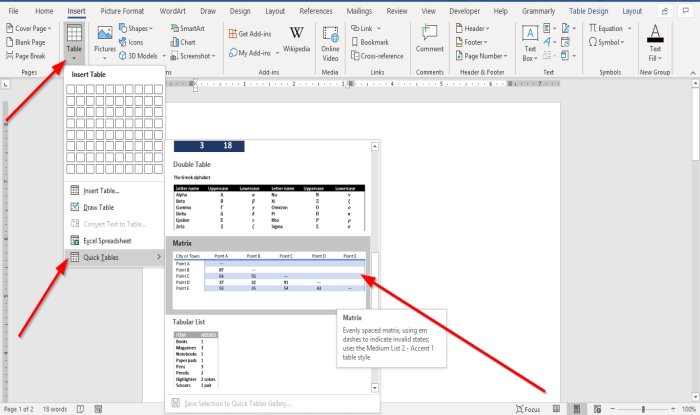This screenshot has height=415, width=700.
Task: Insert a Cross-reference
Action: pos(377,56)
